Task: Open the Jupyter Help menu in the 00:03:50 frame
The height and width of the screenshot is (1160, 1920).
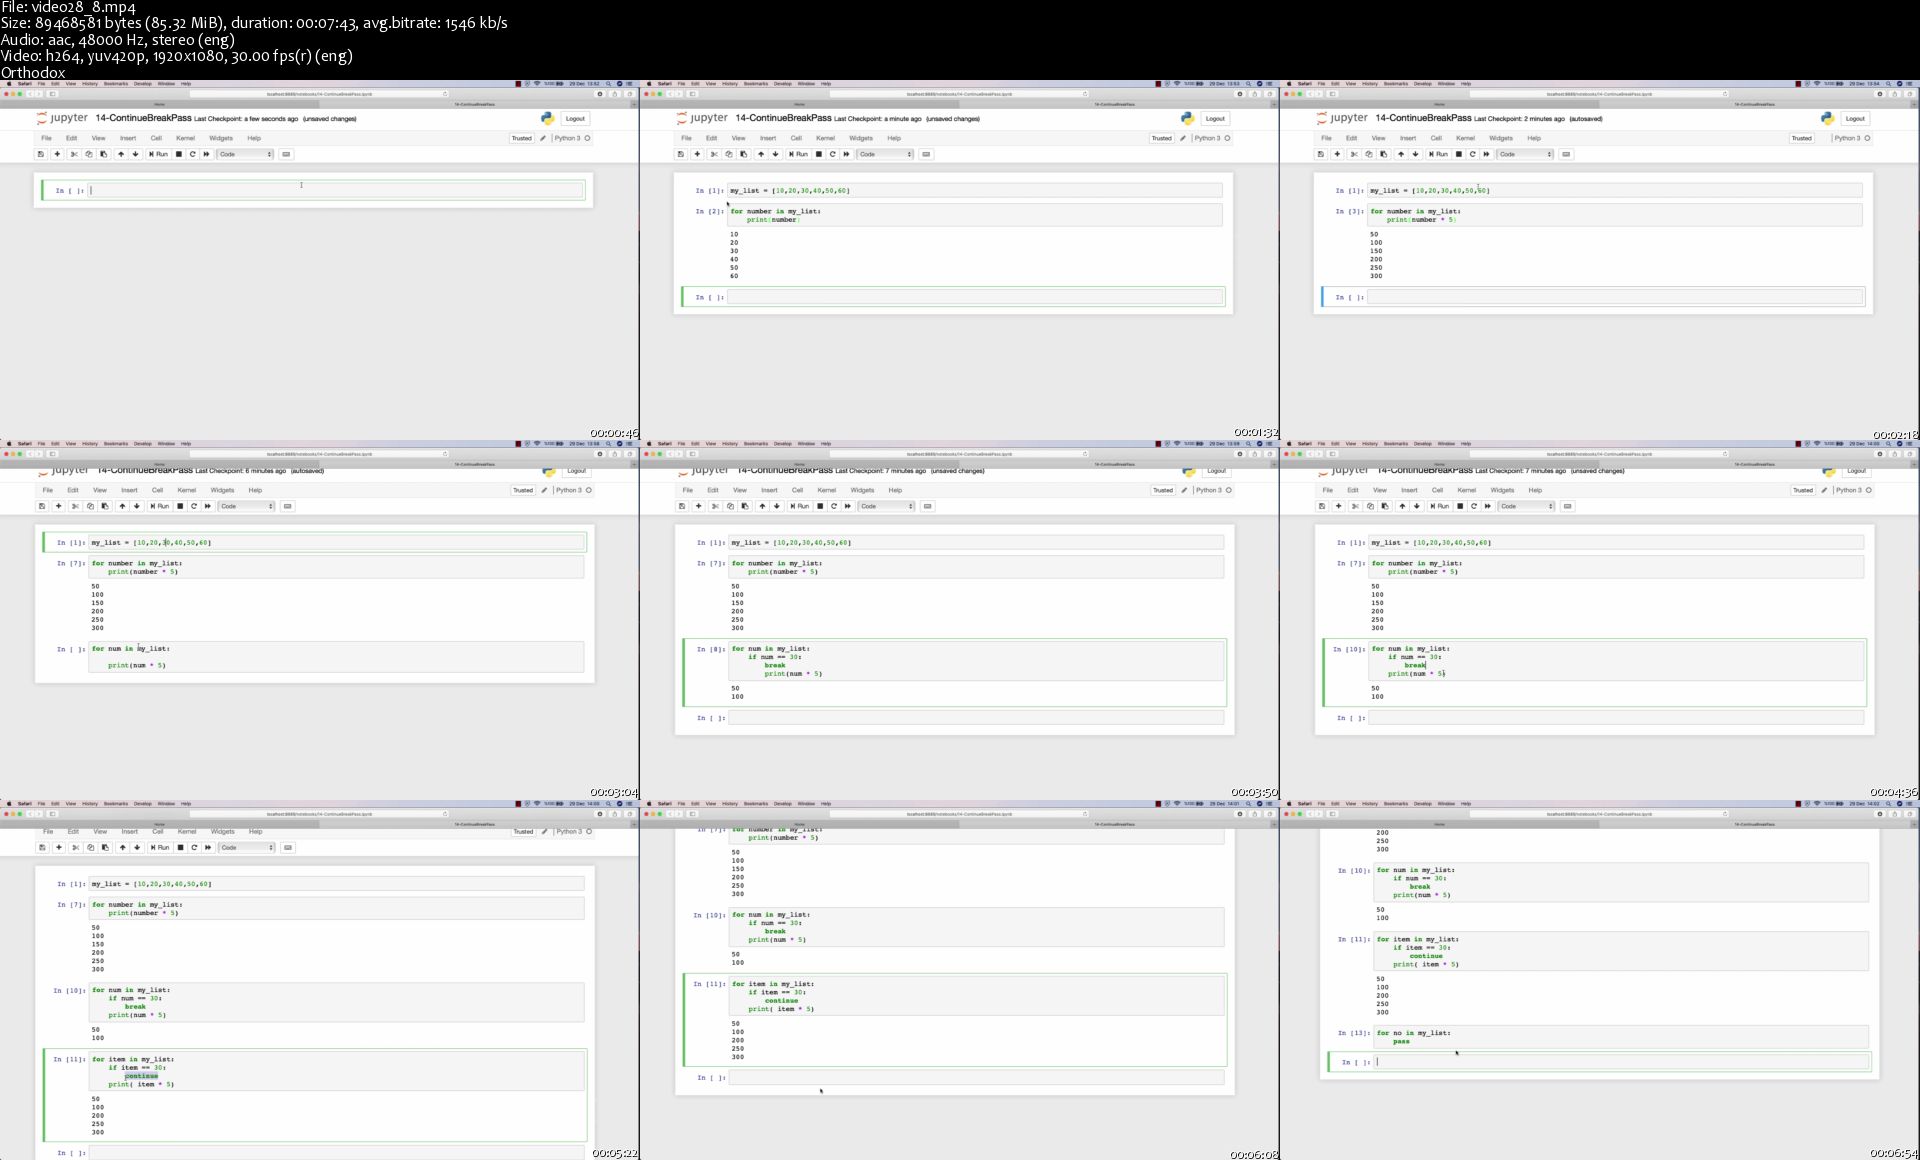Action: (x=895, y=490)
